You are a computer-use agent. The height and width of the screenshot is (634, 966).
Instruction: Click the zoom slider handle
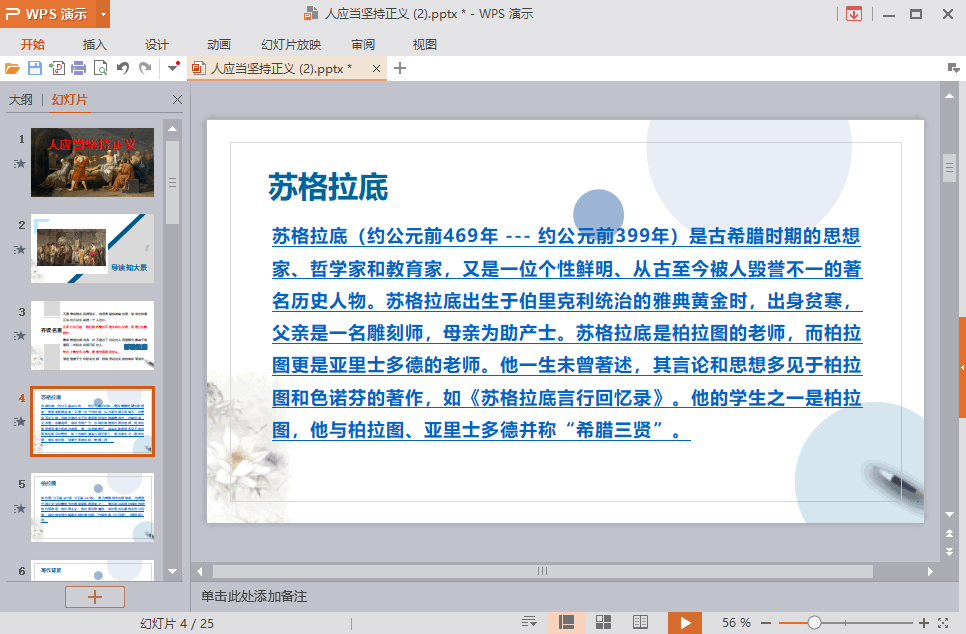tap(814, 622)
